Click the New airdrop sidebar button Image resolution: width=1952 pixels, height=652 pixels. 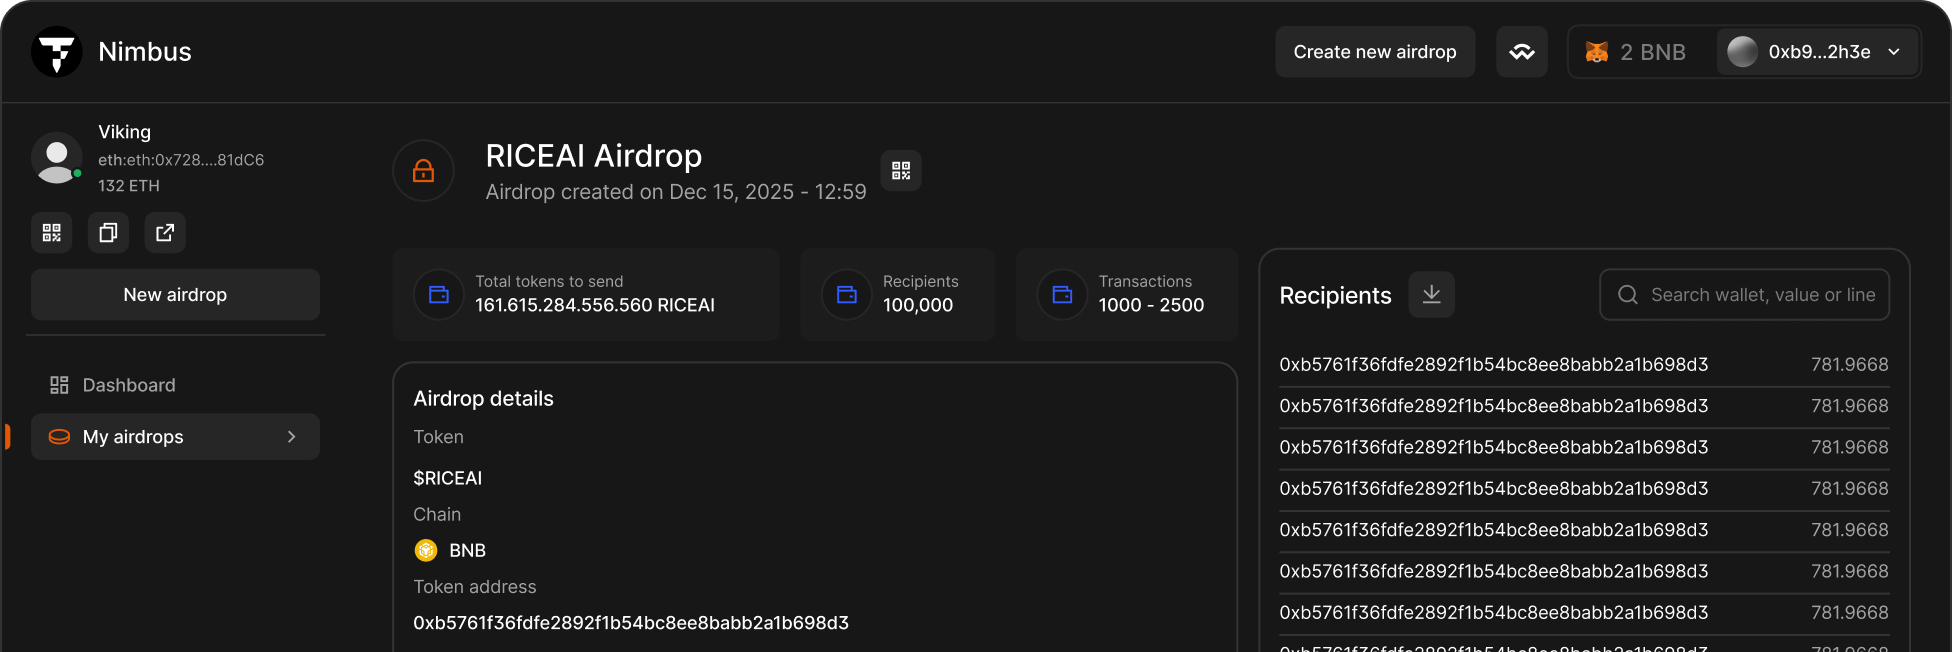pos(175,295)
